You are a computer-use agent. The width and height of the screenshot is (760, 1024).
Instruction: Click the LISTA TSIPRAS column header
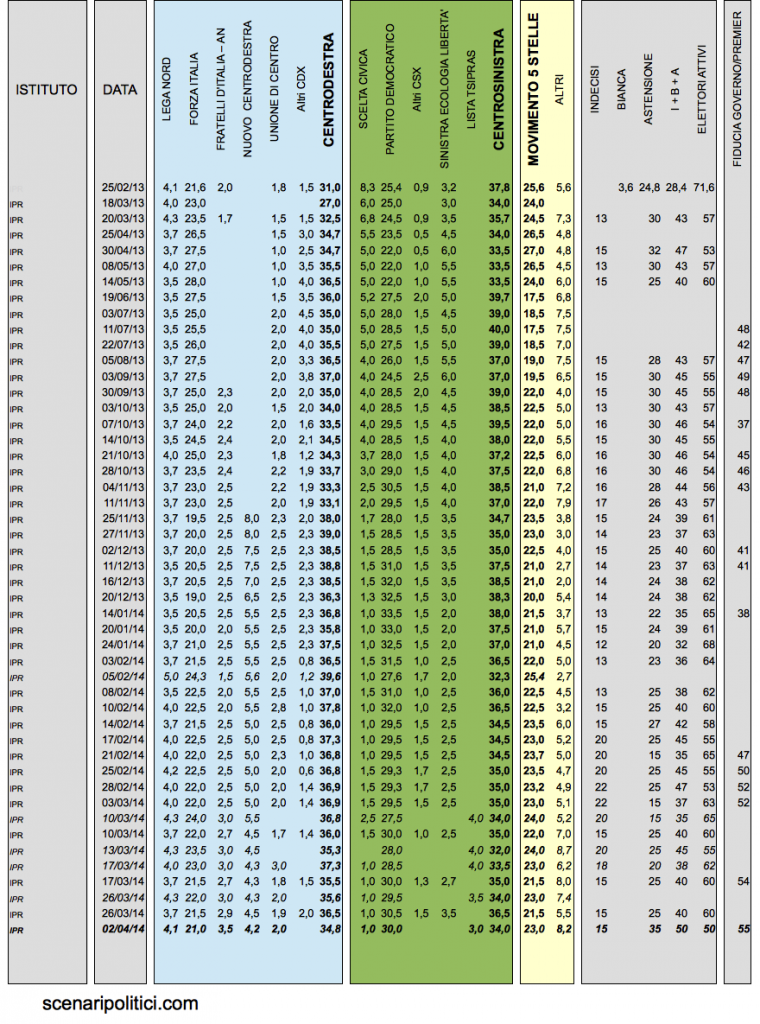coord(471,89)
